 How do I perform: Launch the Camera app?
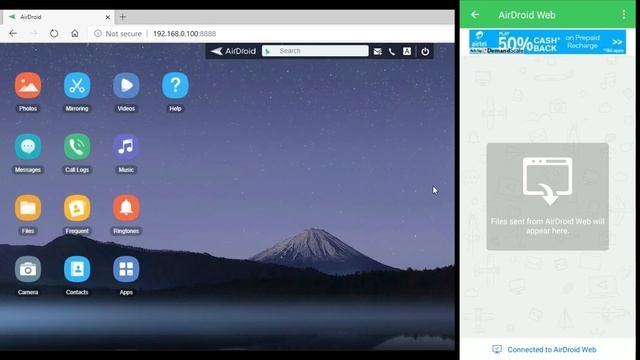(x=28, y=269)
